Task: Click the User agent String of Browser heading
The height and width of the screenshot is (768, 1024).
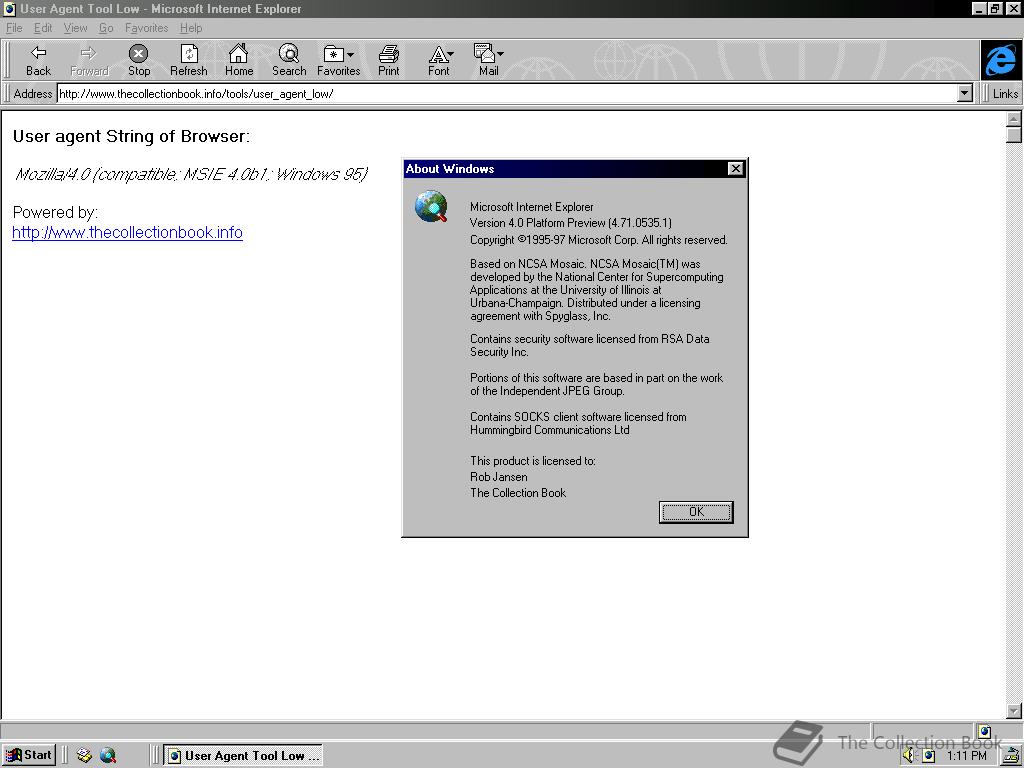Action: point(131,136)
